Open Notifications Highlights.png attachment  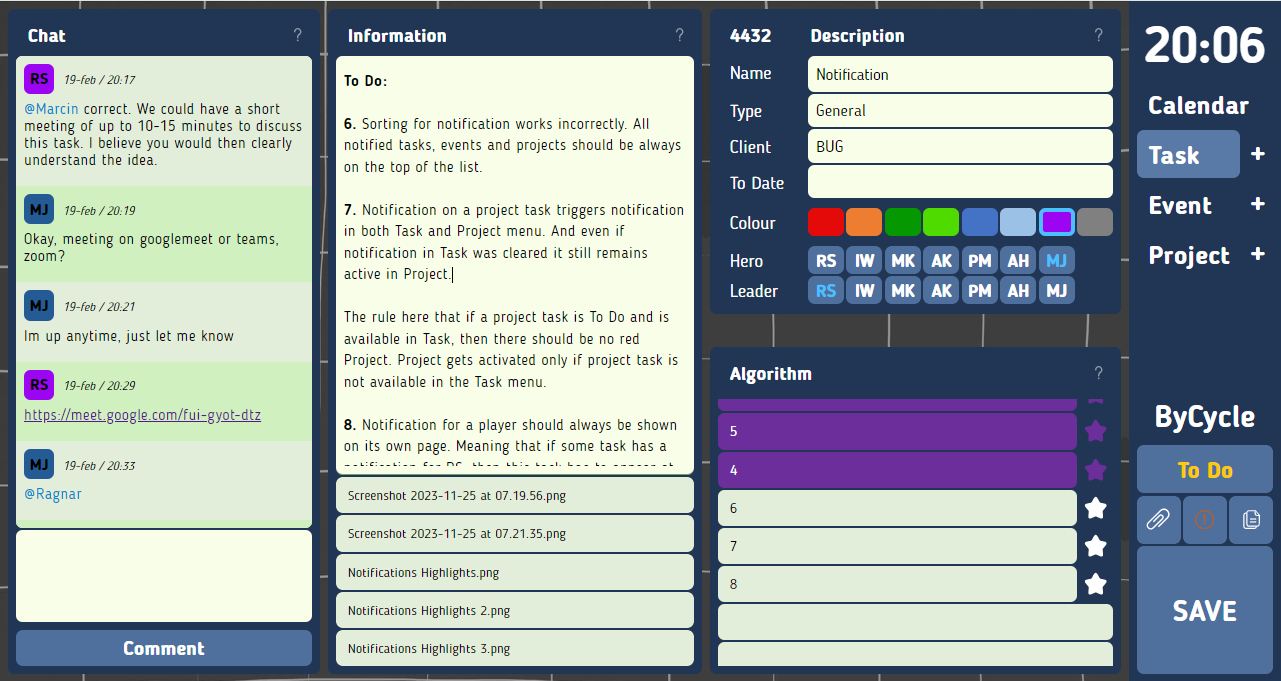click(515, 572)
